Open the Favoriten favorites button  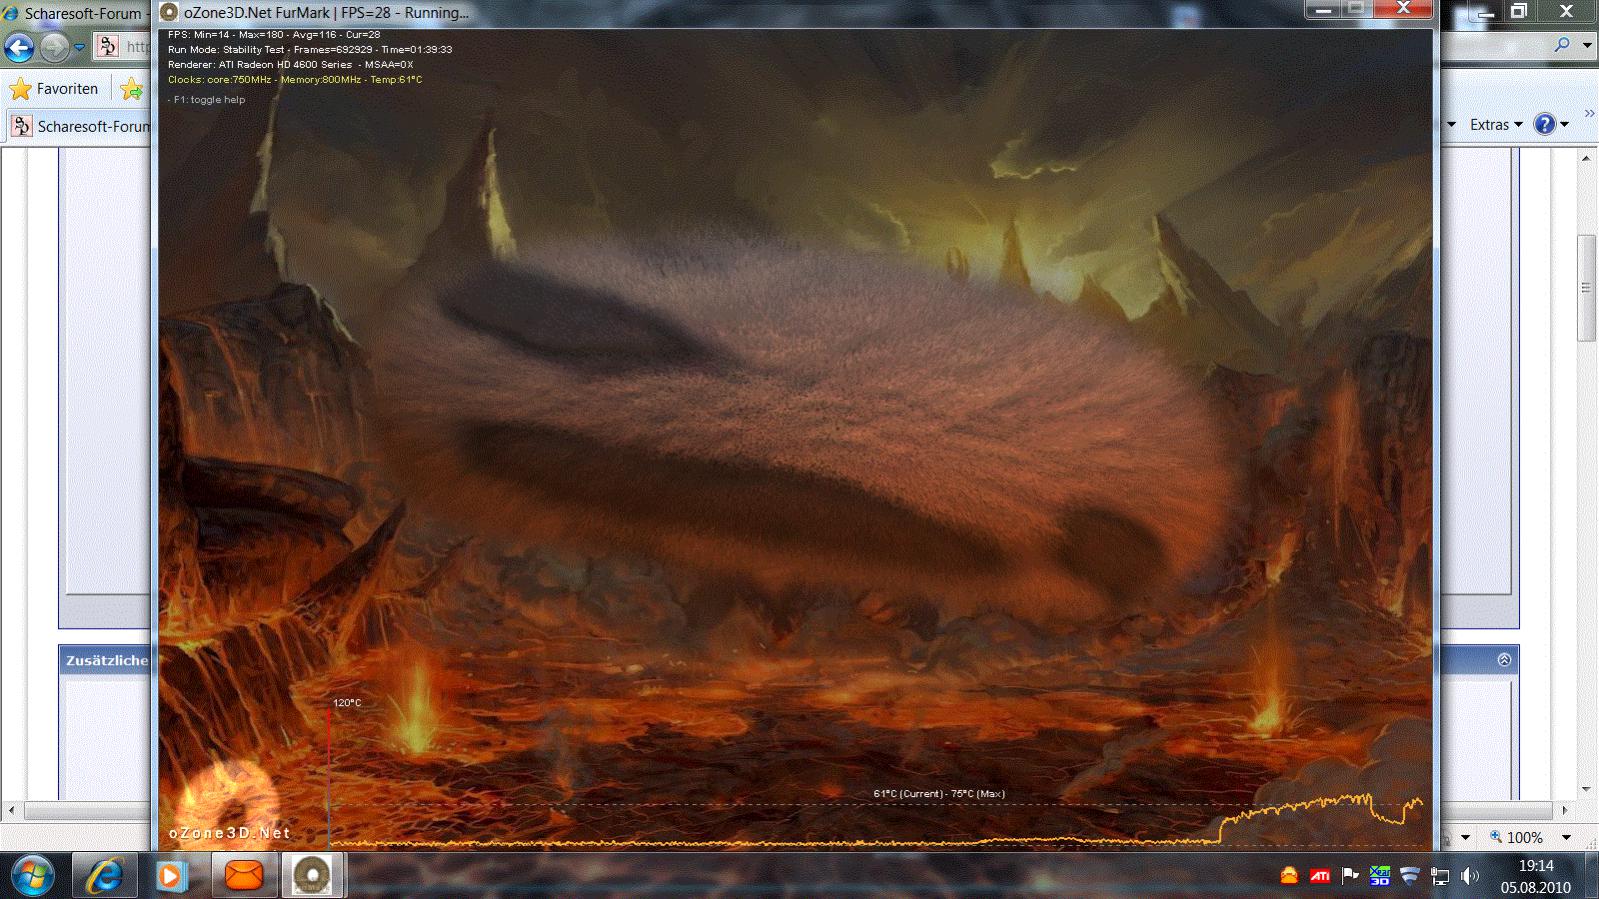click(55, 89)
